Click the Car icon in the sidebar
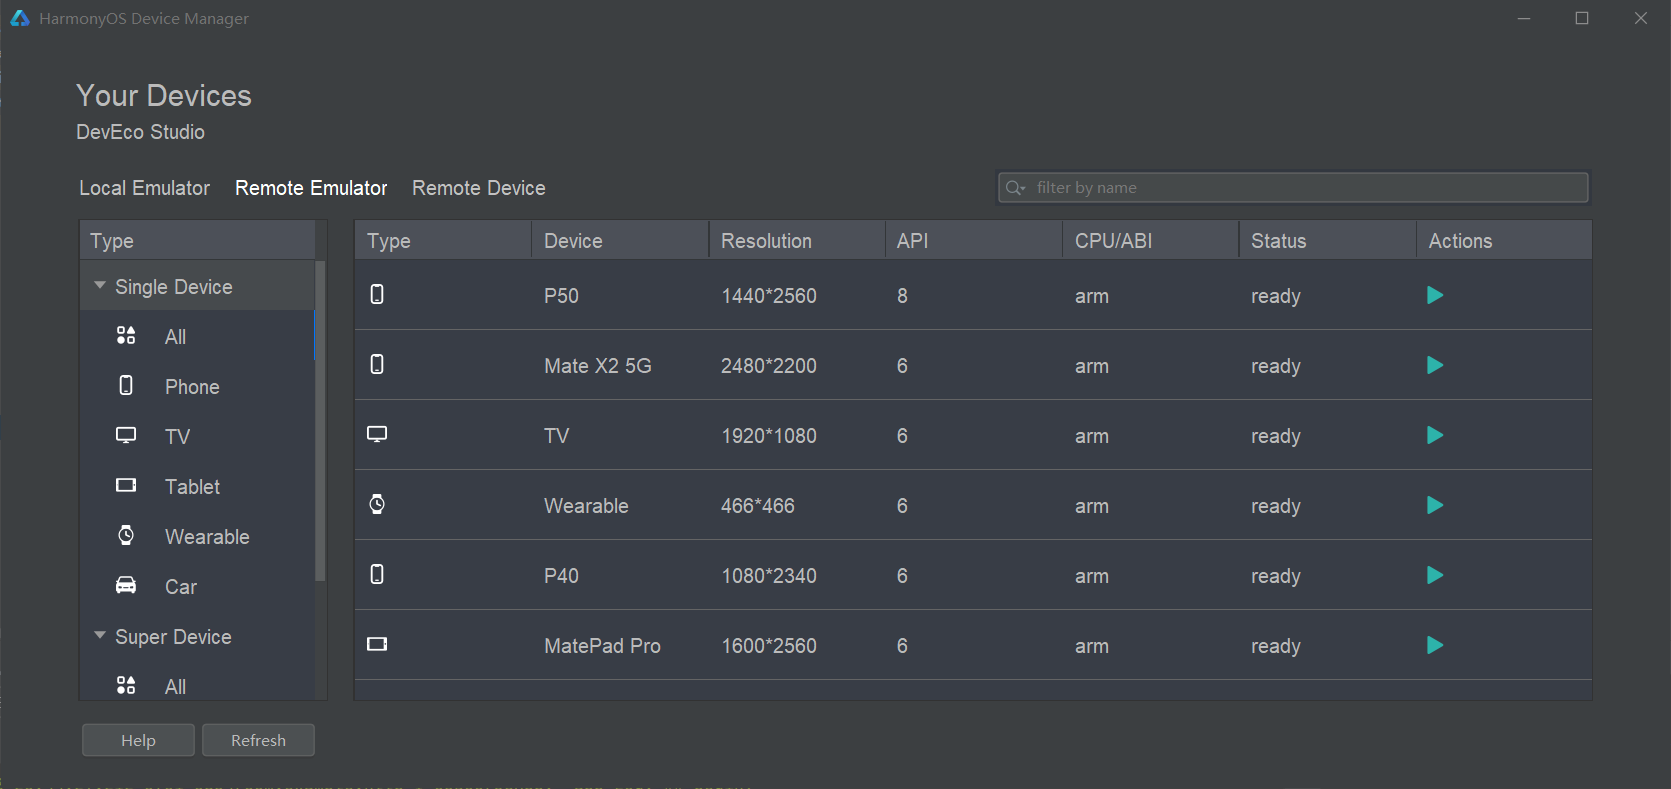1671x789 pixels. 126,585
